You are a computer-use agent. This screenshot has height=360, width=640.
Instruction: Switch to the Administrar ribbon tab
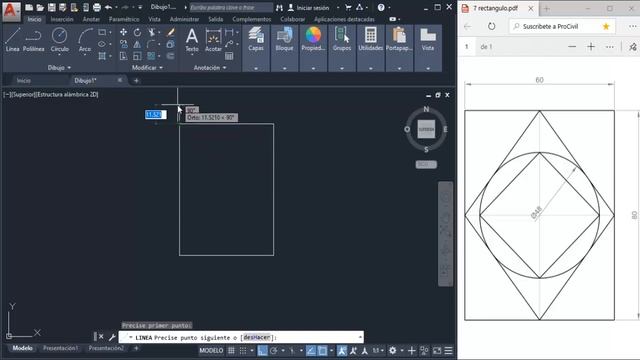[x=184, y=19]
